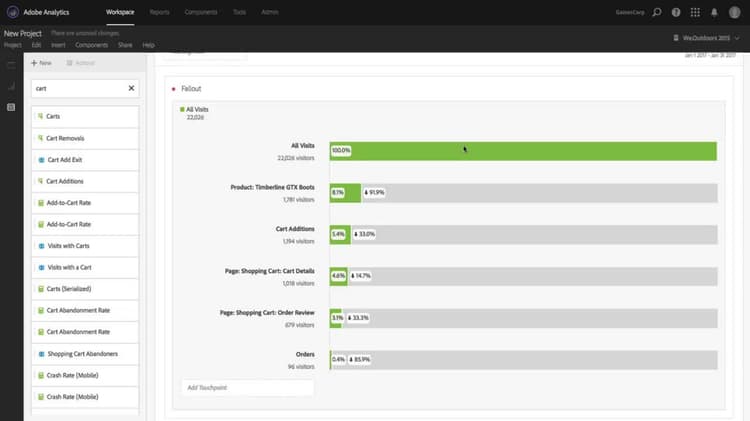The width and height of the screenshot is (750, 421).
Task: Click the first Crash Rate (Mobile) icon
Action: (x=41, y=376)
